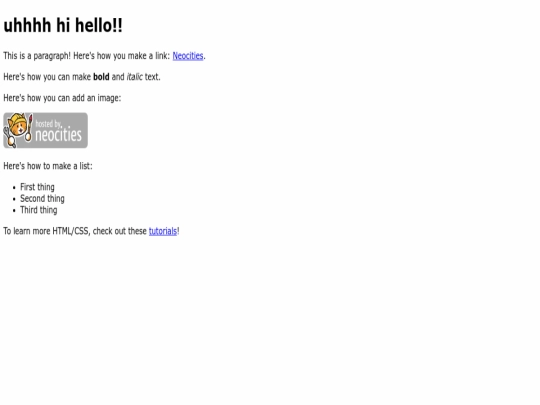Select the "uhhhh hi hello!!" heading
This screenshot has height=405, width=540.
[x=63, y=25]
